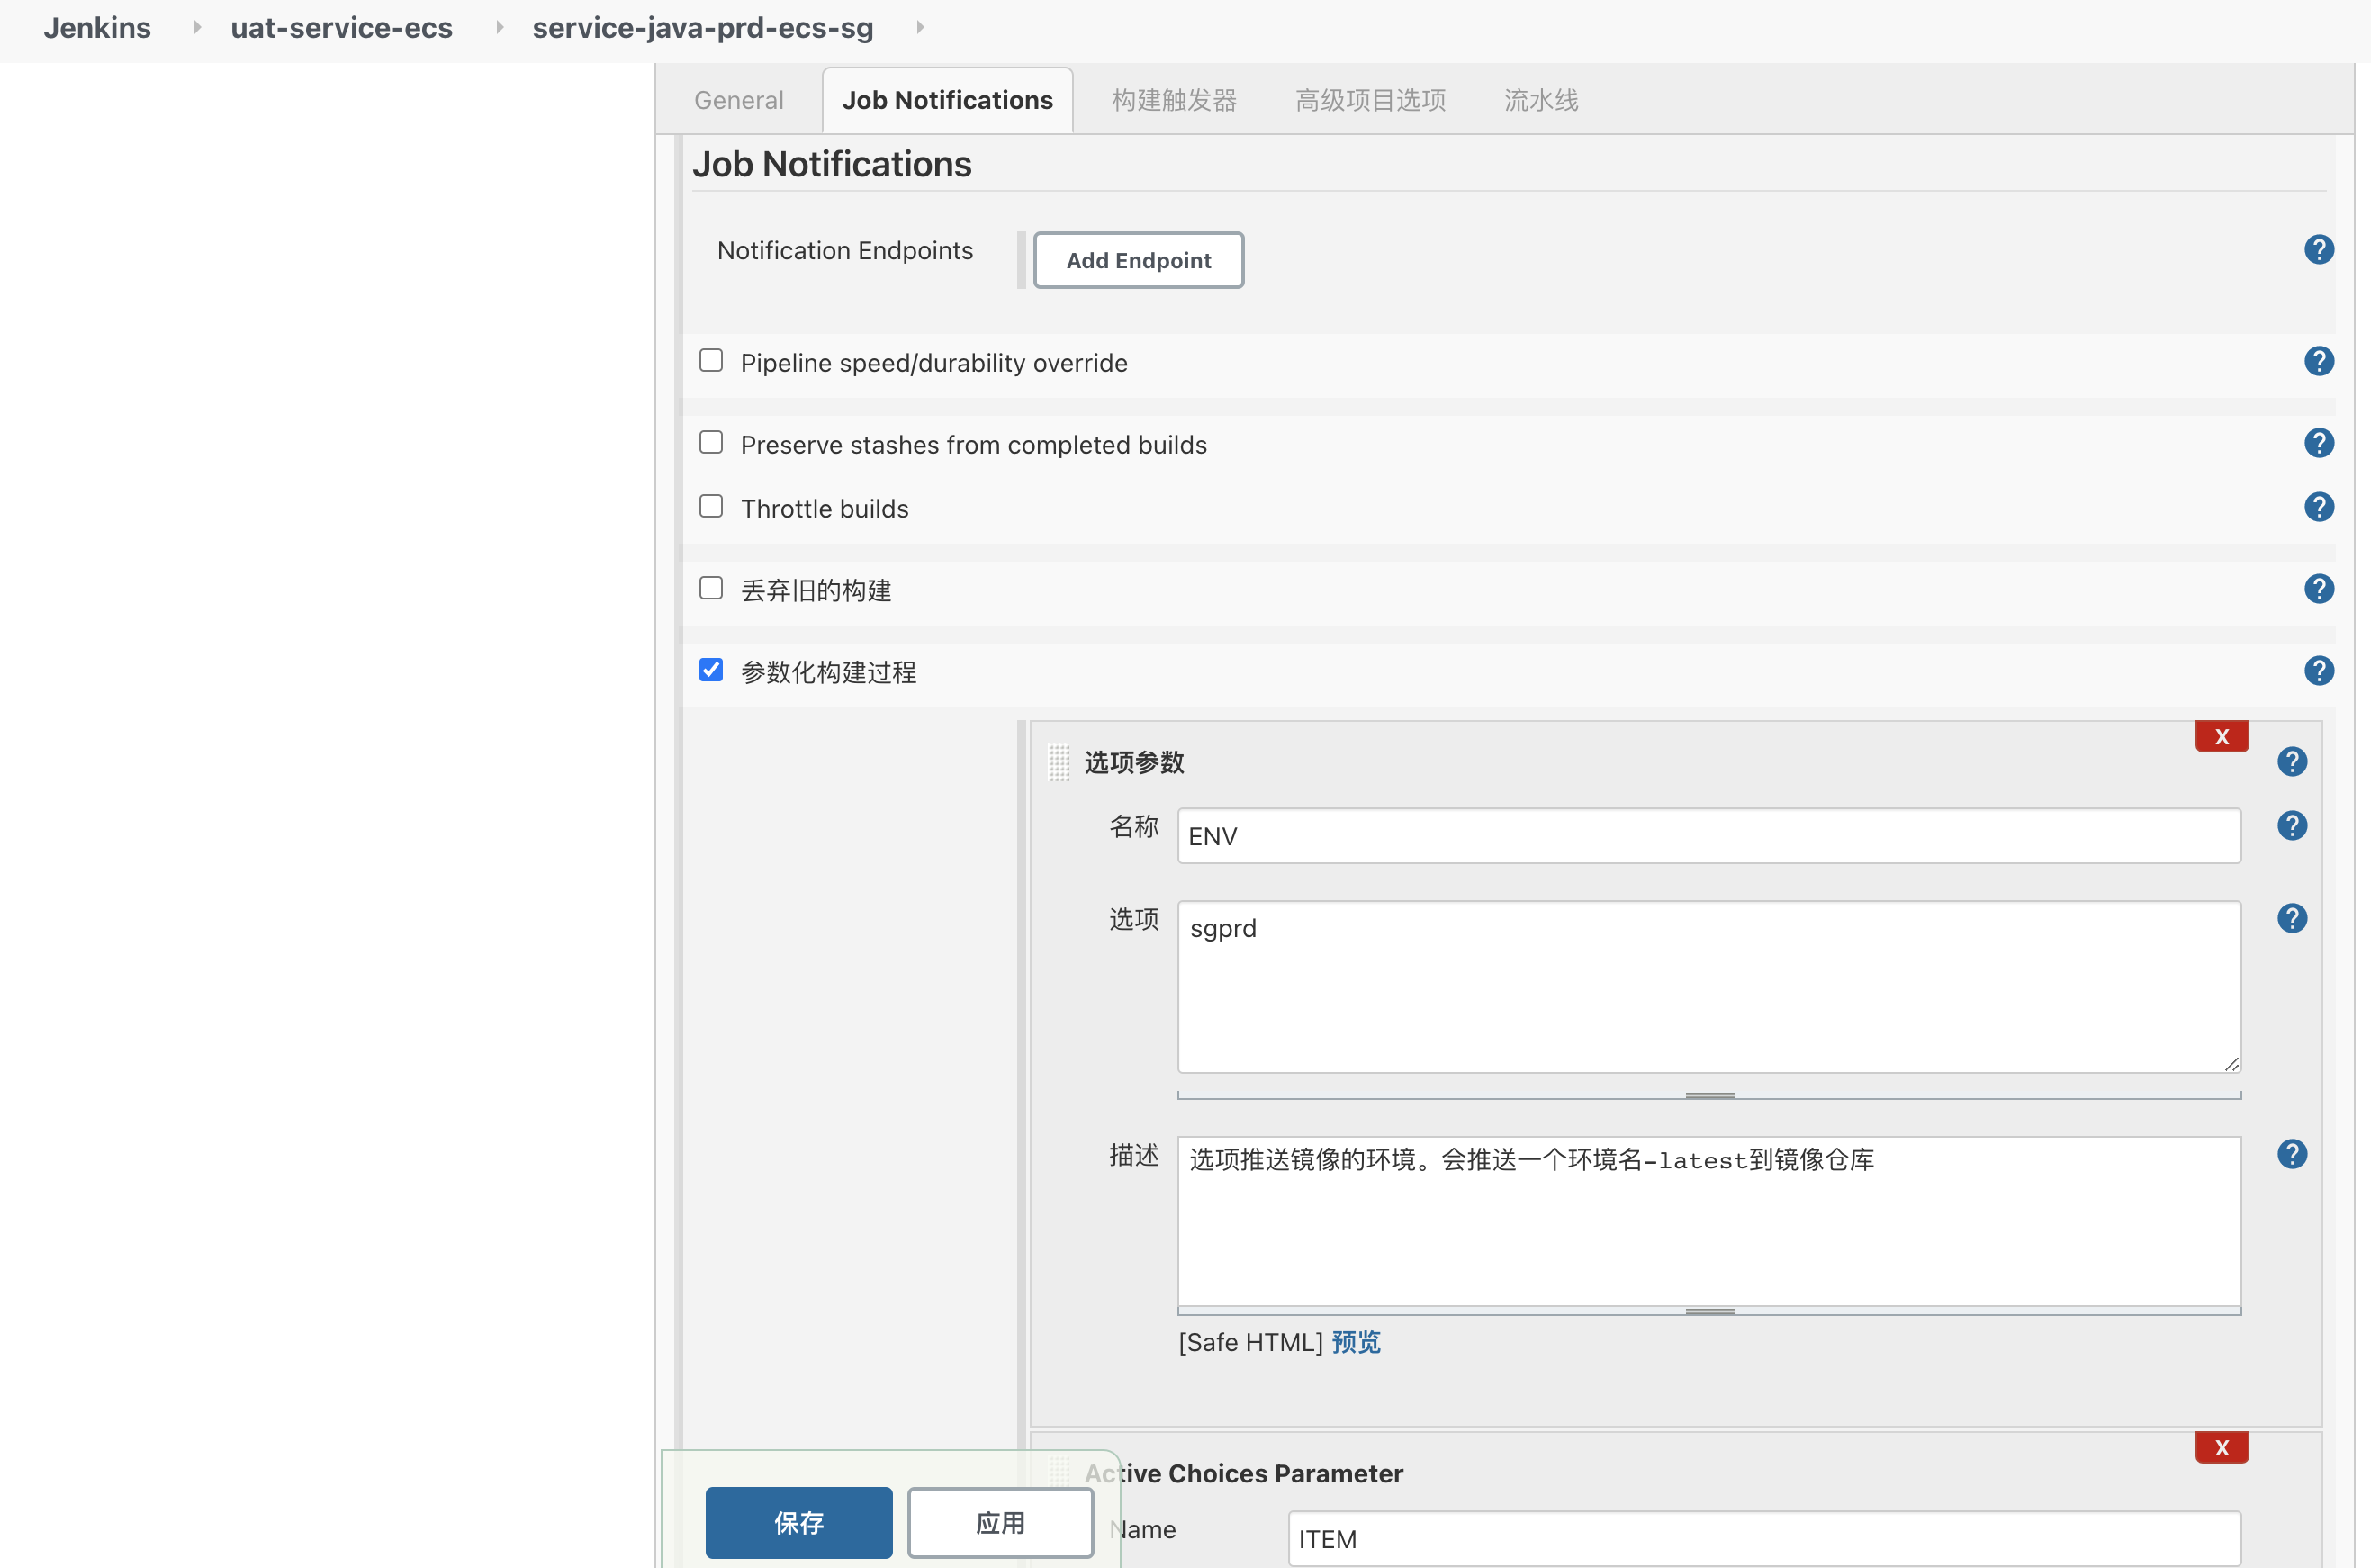Image resolution: width=2371 pixels, height=1568 pixels.
Task: Open help for Throttle builds
Action: pos(2318,507)
